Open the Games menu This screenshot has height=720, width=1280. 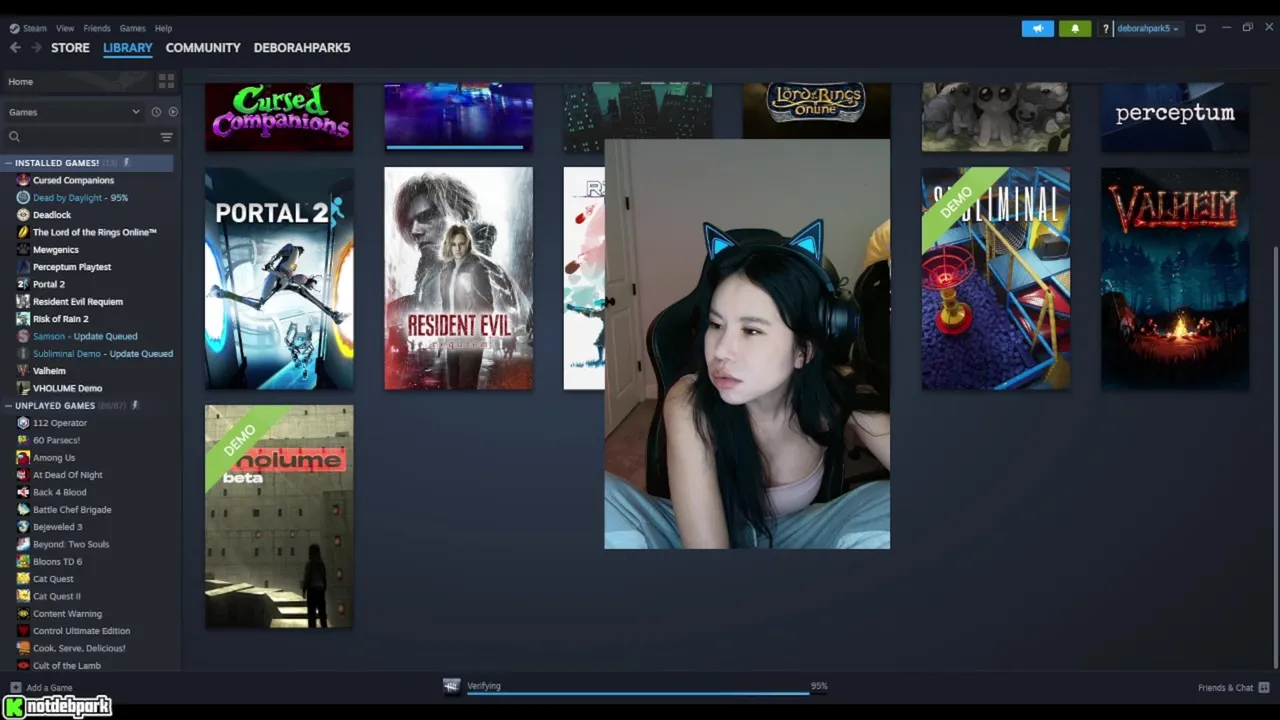tap(132, 28)
